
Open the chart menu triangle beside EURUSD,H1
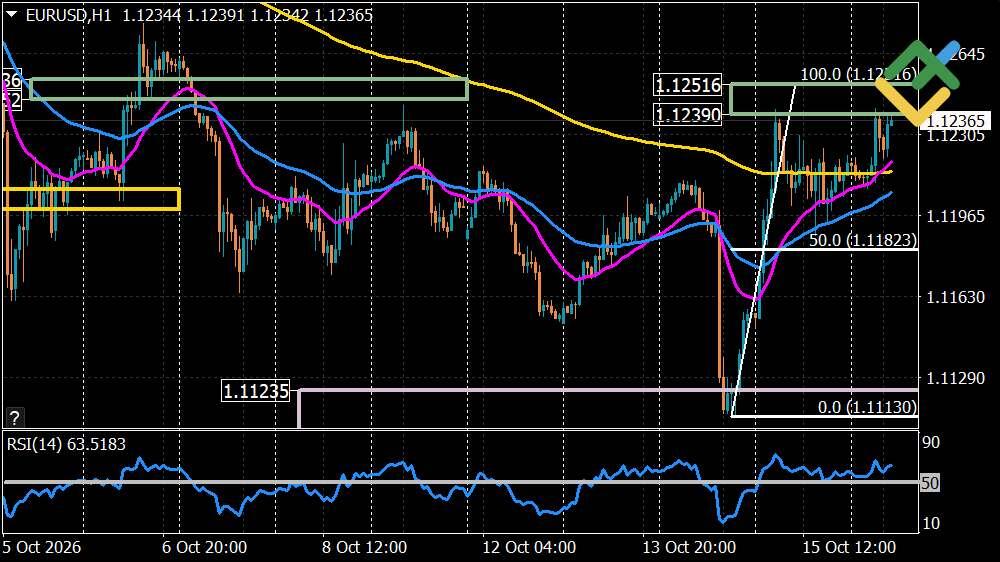(11, 14)
